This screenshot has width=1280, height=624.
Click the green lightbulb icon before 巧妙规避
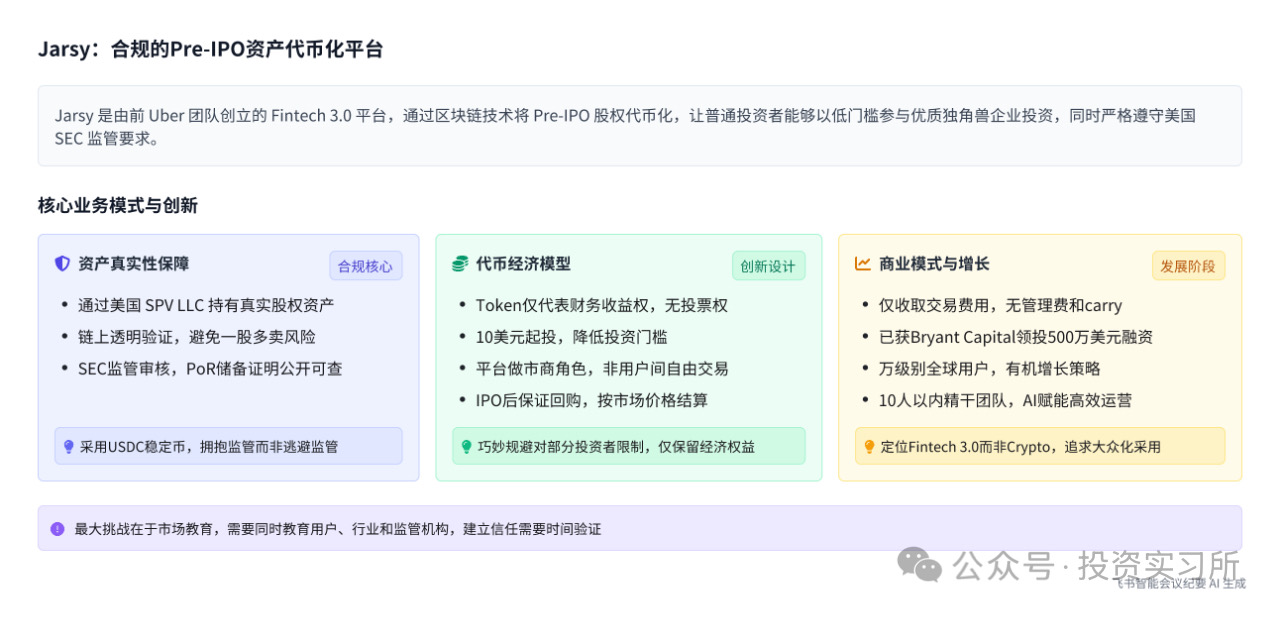coord(466,447)
